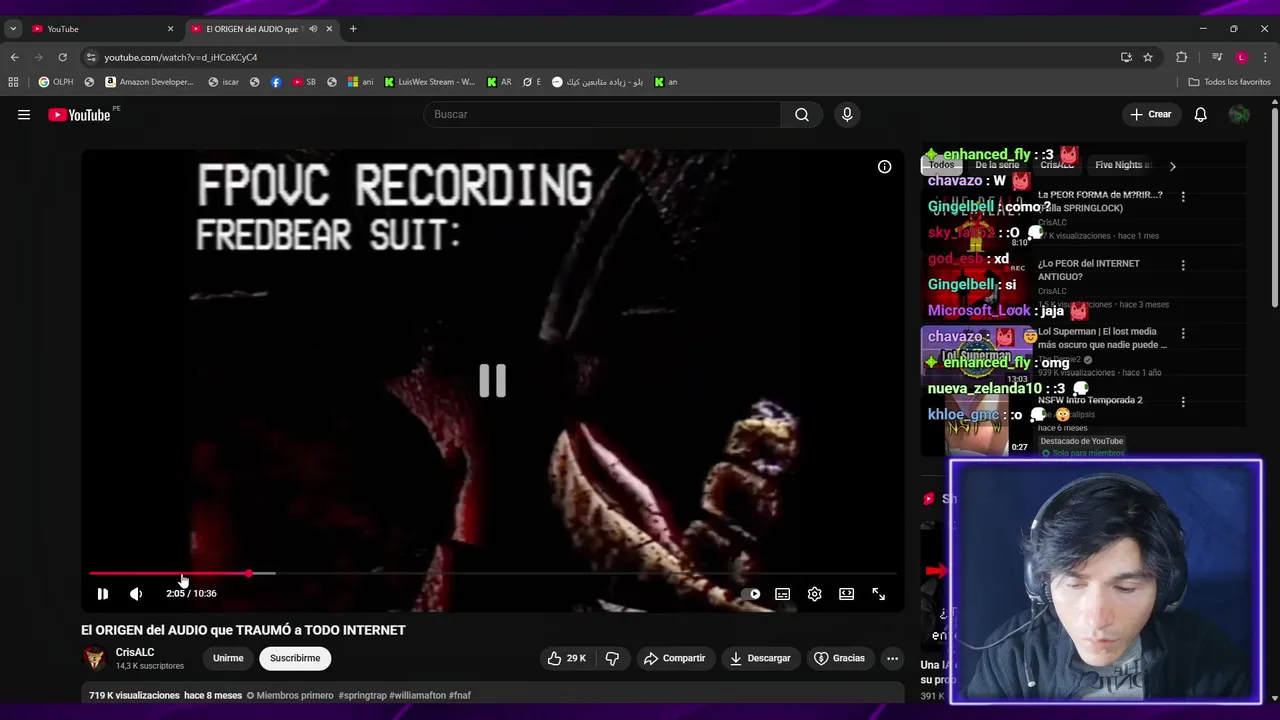
Task: Open the Todos los favoritos folder
Action: 1229,82
